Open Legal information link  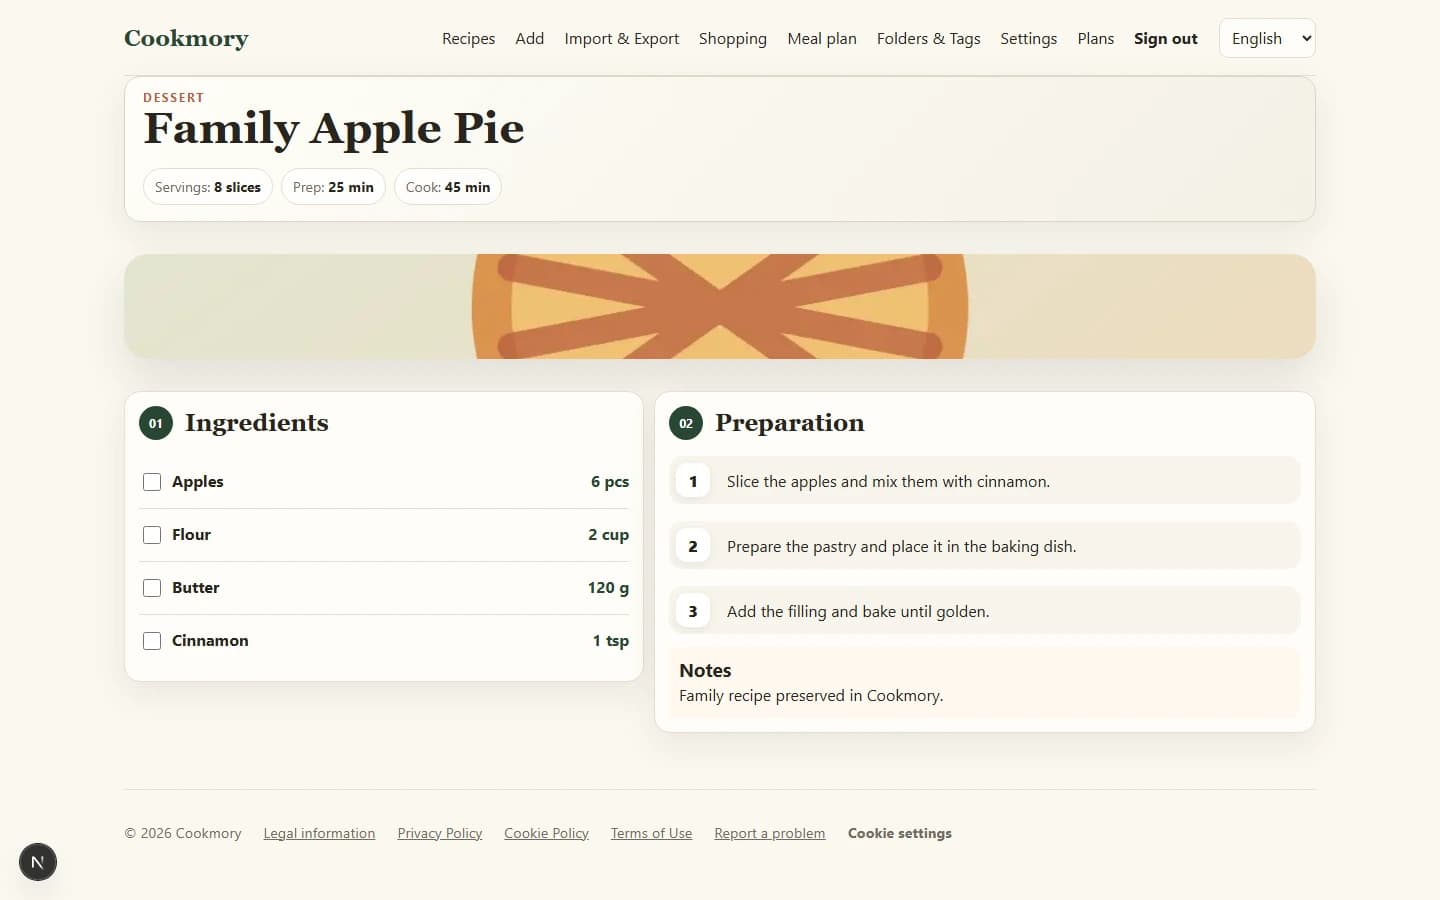click(319, 833)
